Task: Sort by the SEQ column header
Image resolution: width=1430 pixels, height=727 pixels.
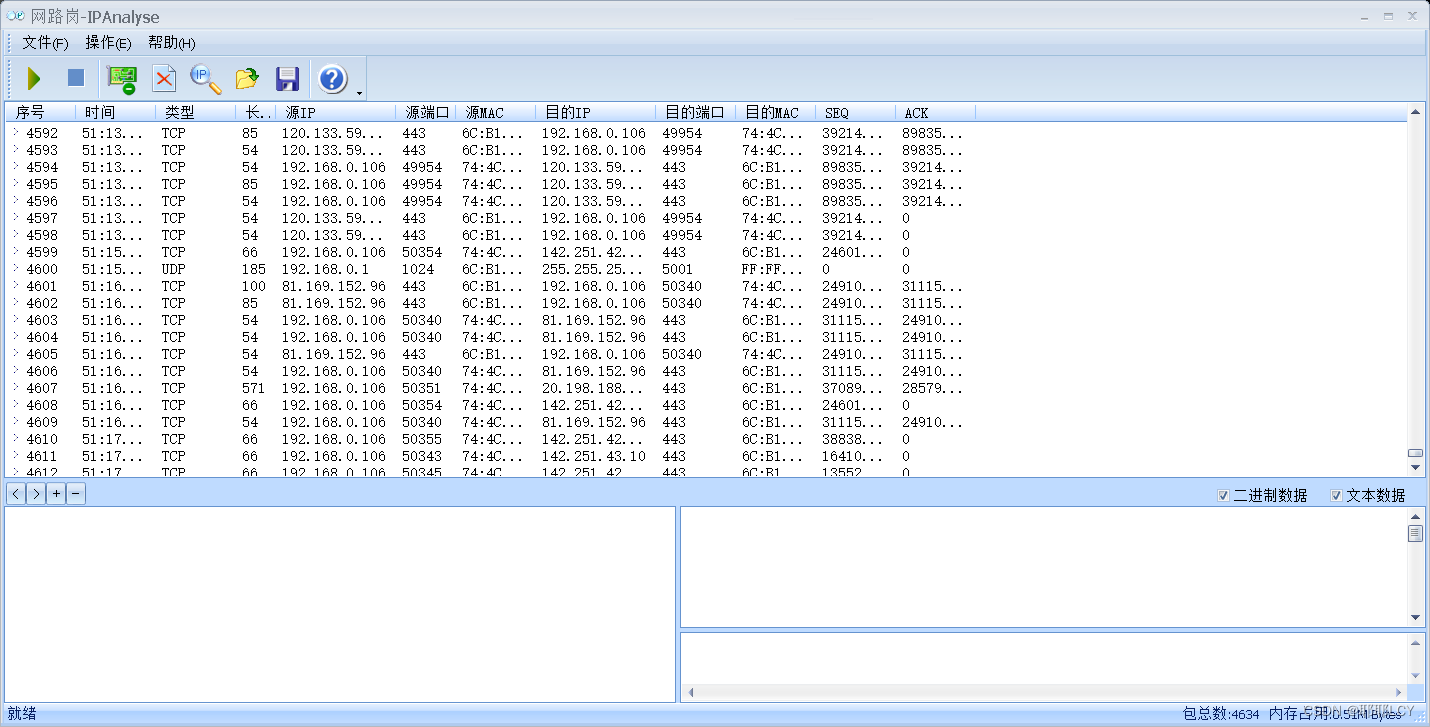Action: [856, 112]
